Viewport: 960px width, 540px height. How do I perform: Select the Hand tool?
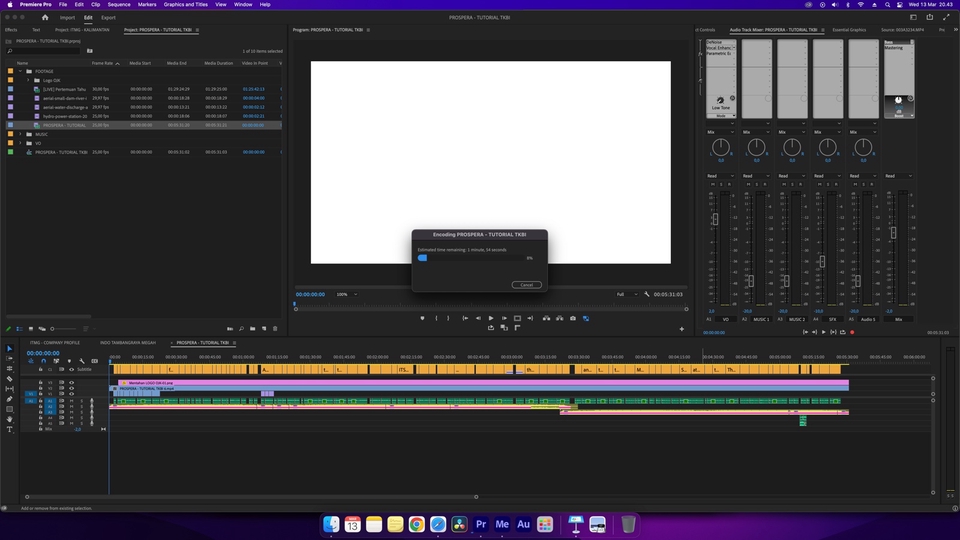(10, 419)
